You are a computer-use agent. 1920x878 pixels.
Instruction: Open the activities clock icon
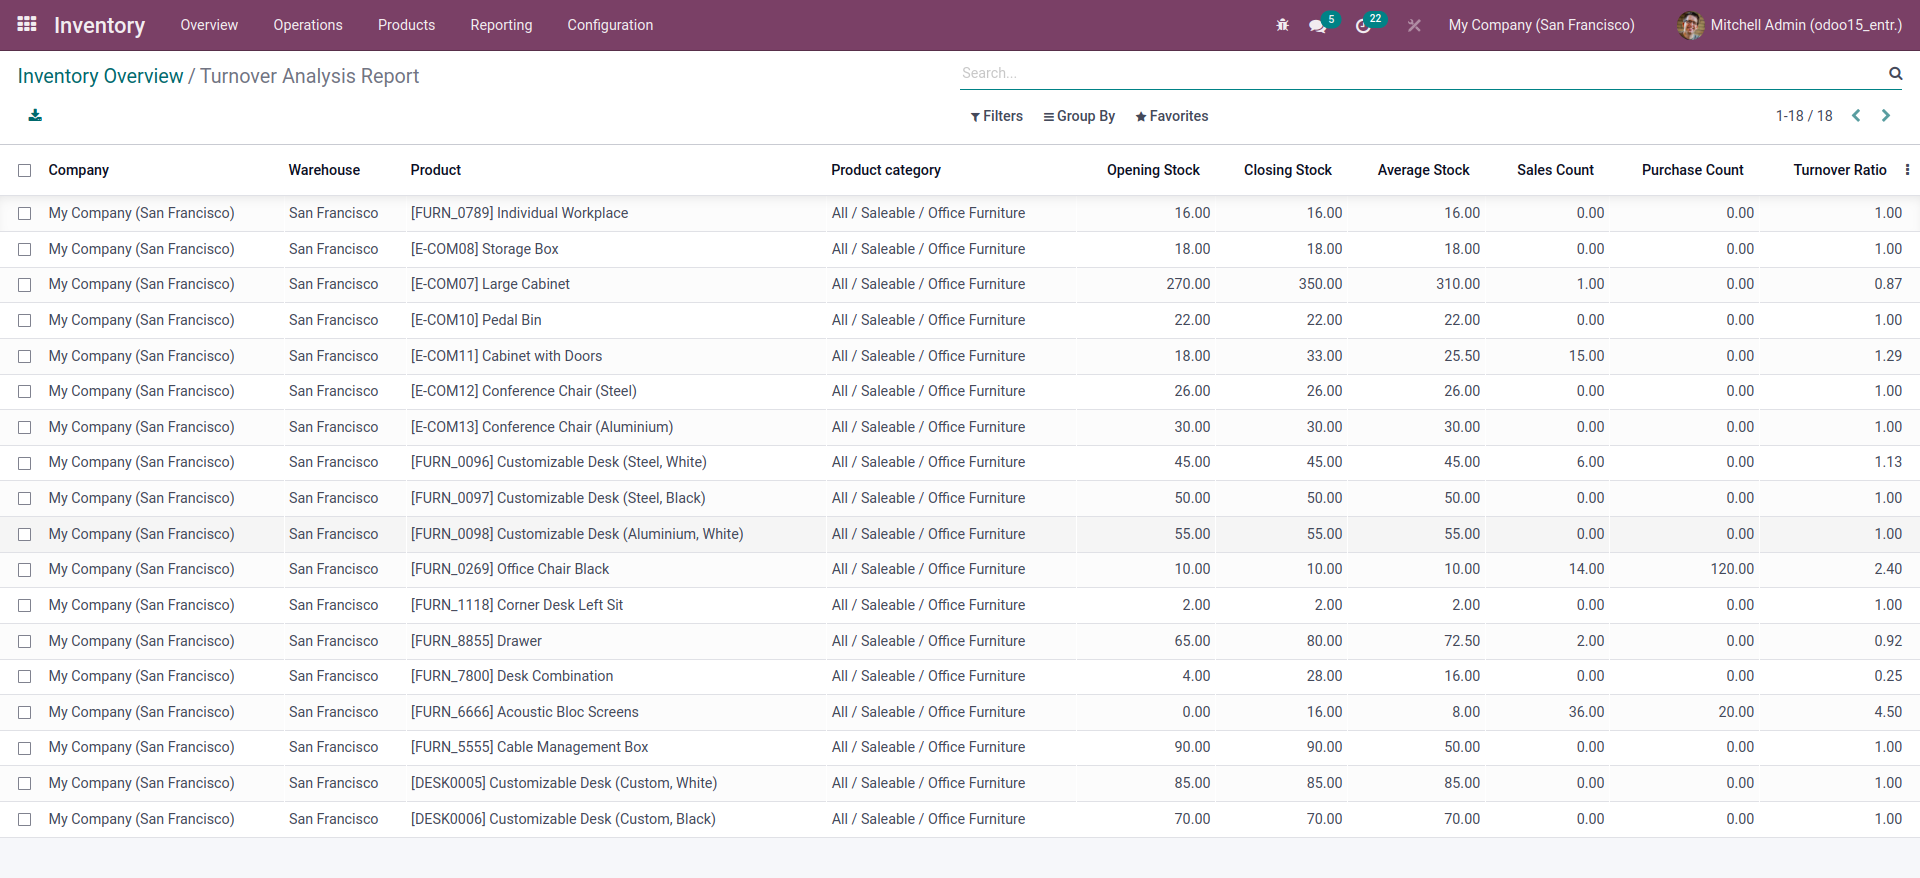[x=1363, y=26]
